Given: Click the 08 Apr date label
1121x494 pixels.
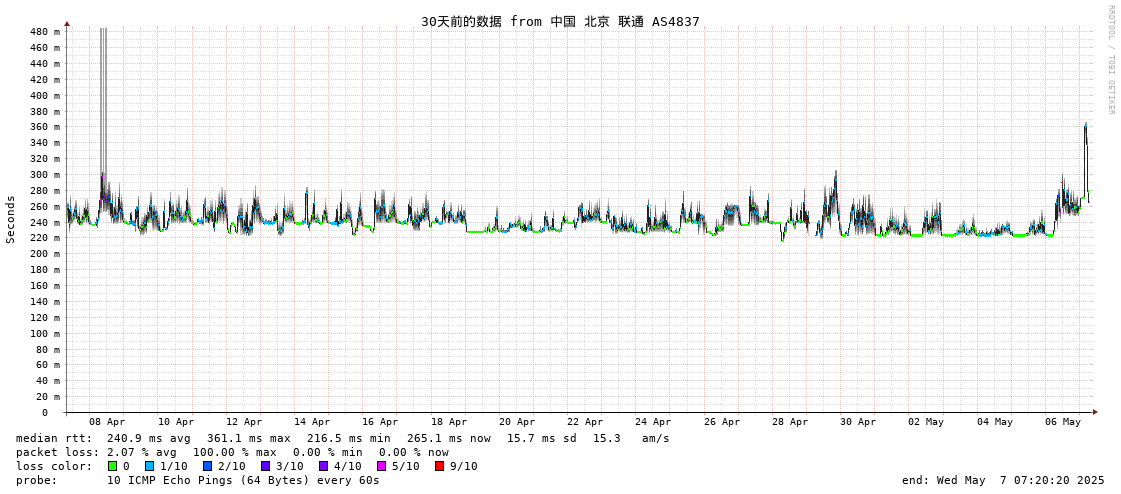Looking at the screenshot, I should pyautogui.click(x=107, y=423).
